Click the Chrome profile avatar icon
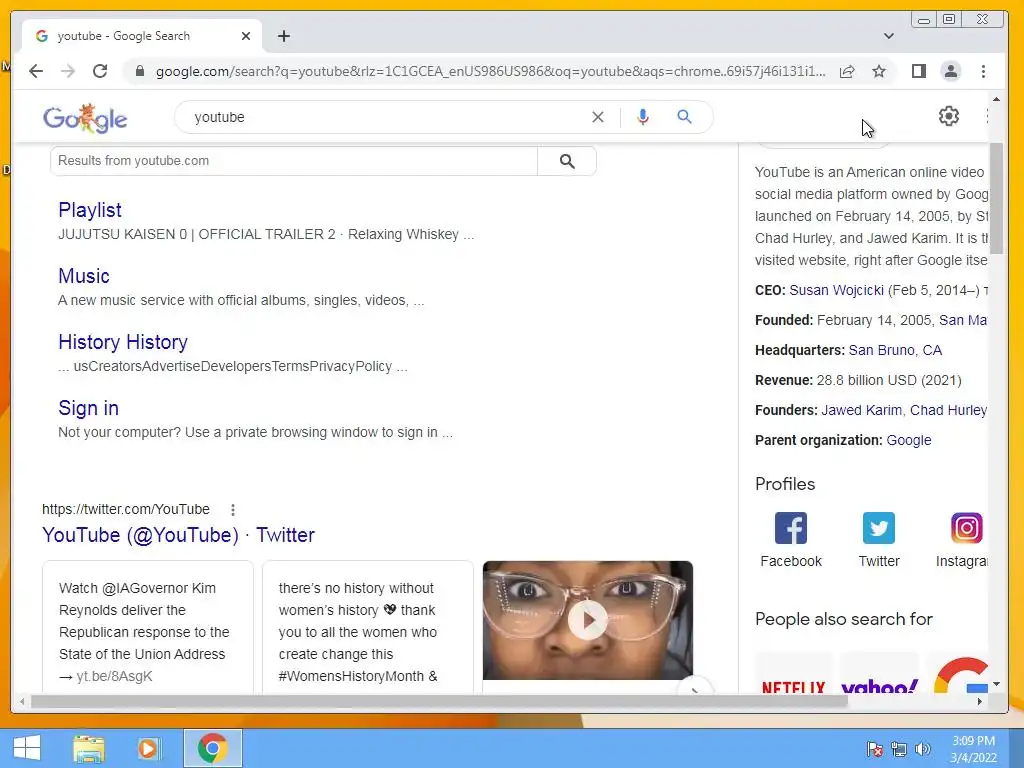The image size is (1024, 768). [951, 71]
